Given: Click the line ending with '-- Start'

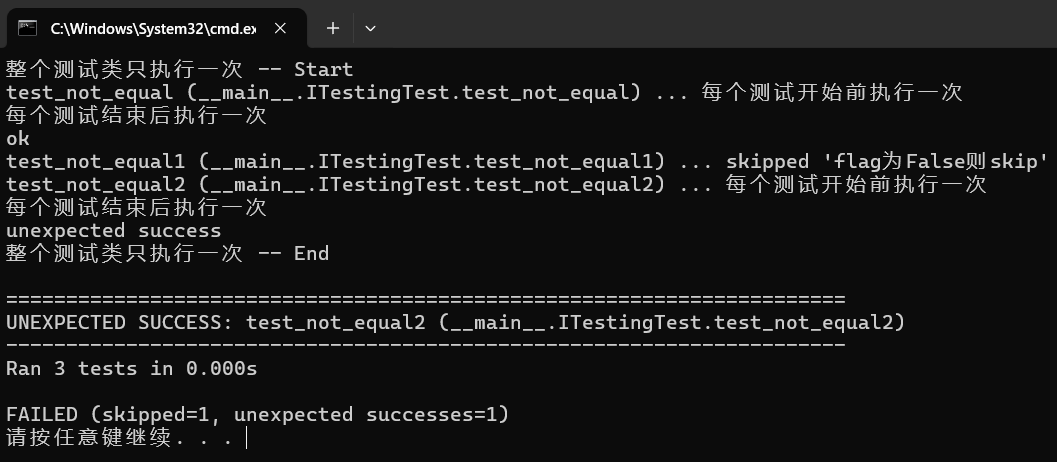Looking at the screenshot, I should (179, 69).
